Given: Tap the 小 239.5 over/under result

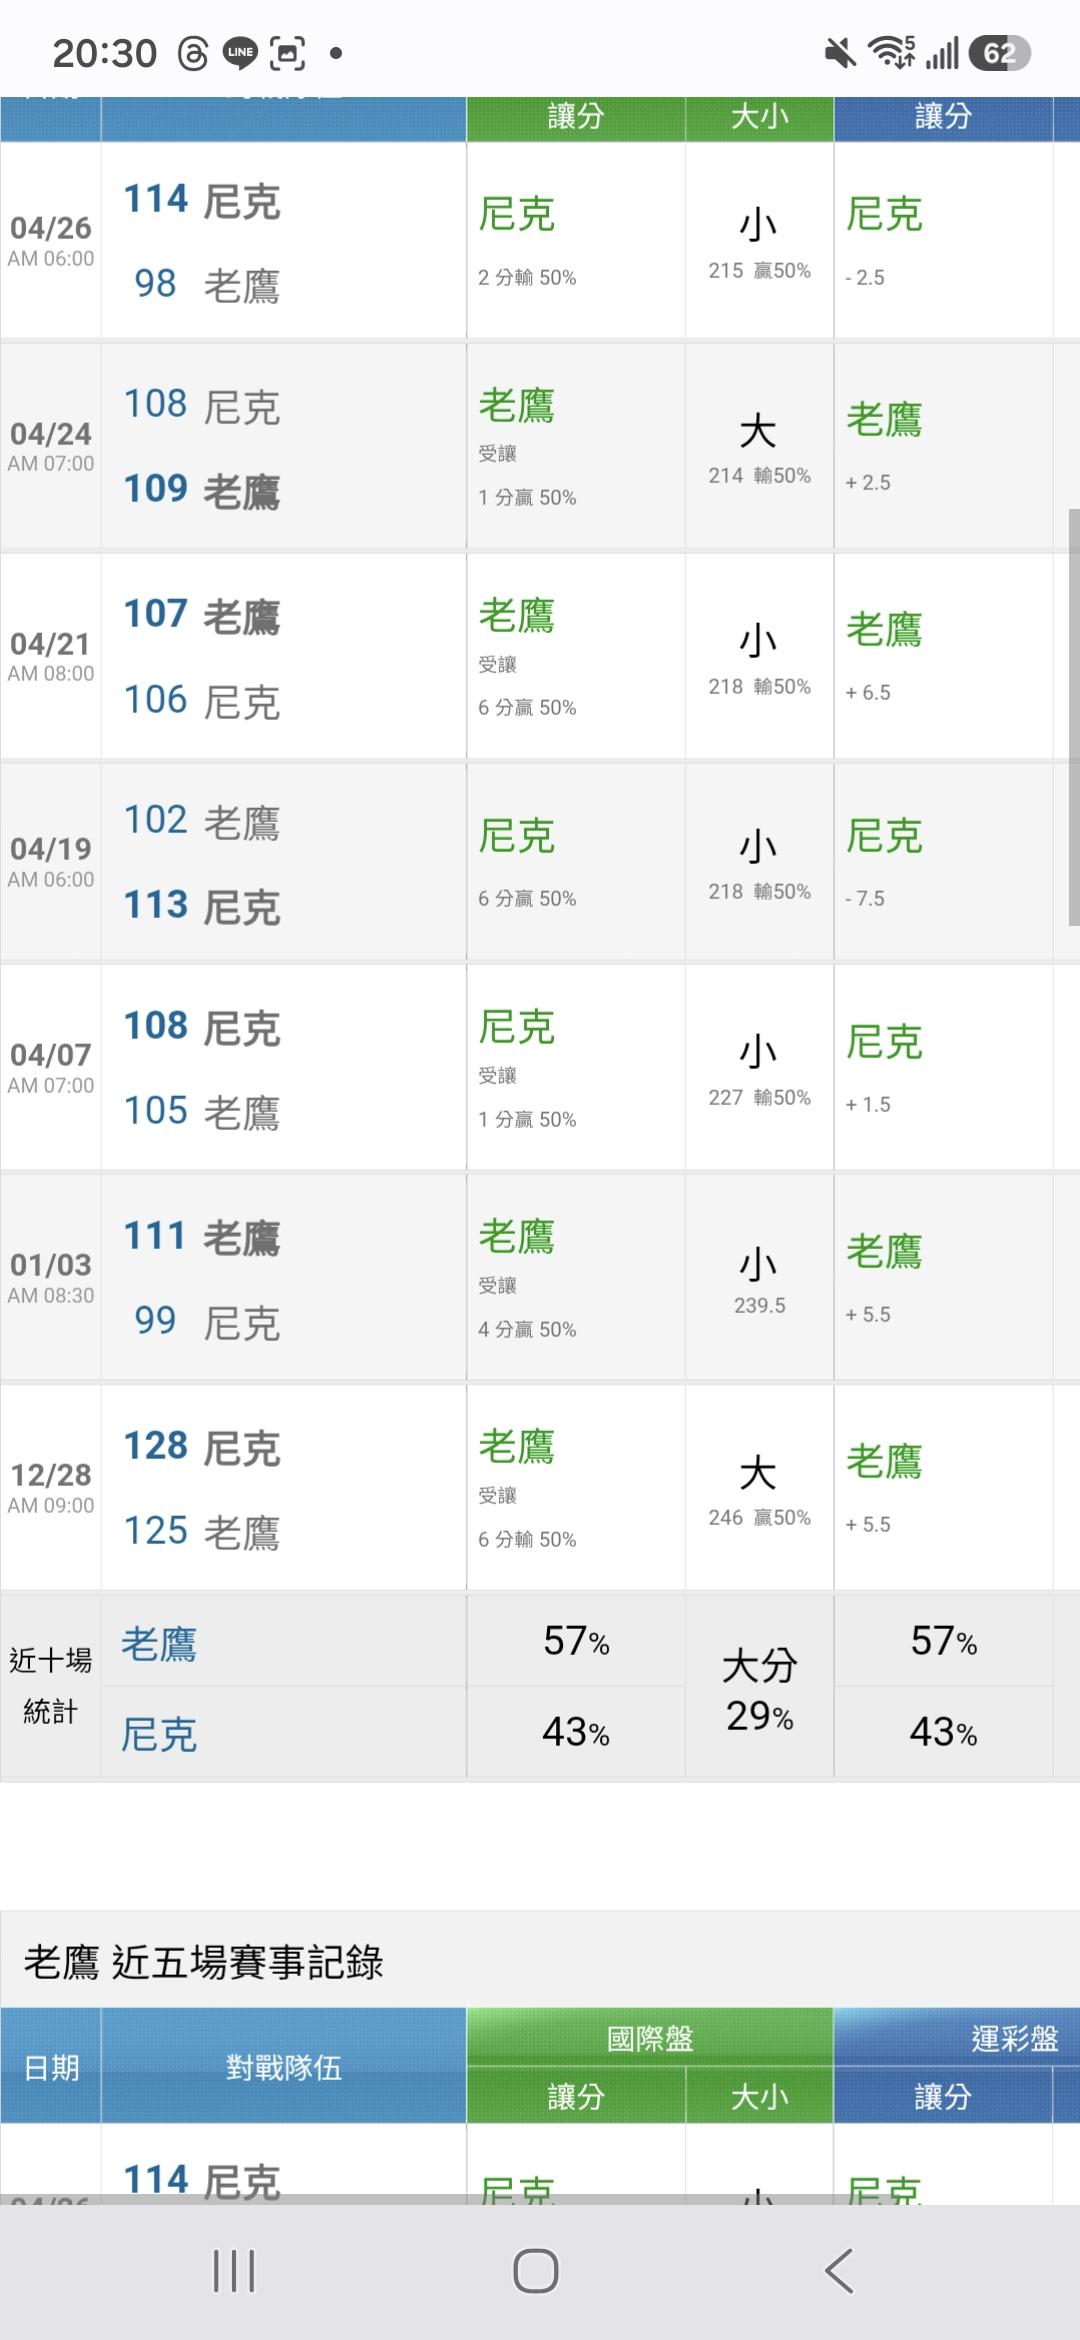Looking at the screenshot, I should pos(759,1280).
